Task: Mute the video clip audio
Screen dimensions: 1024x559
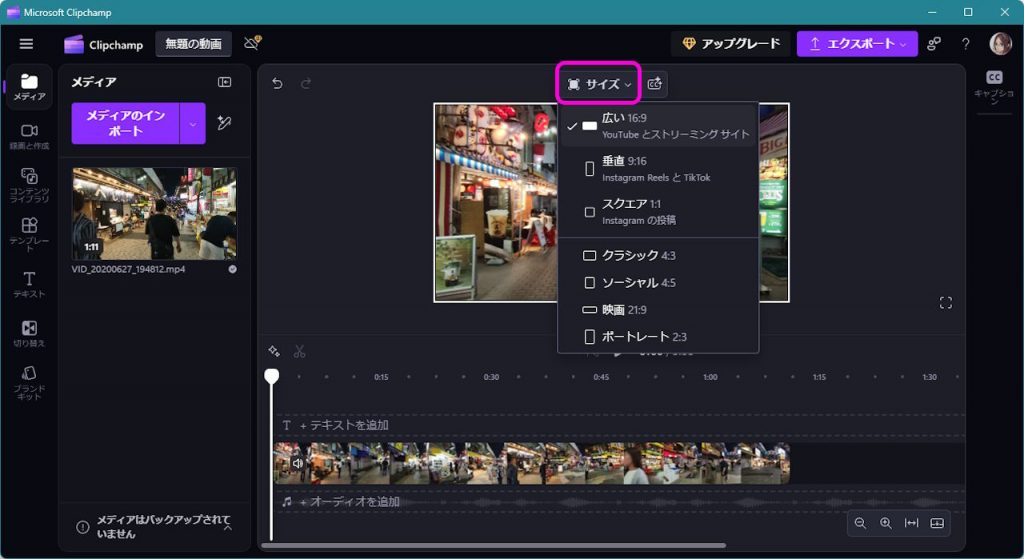Action: click(x=298, y=463)
